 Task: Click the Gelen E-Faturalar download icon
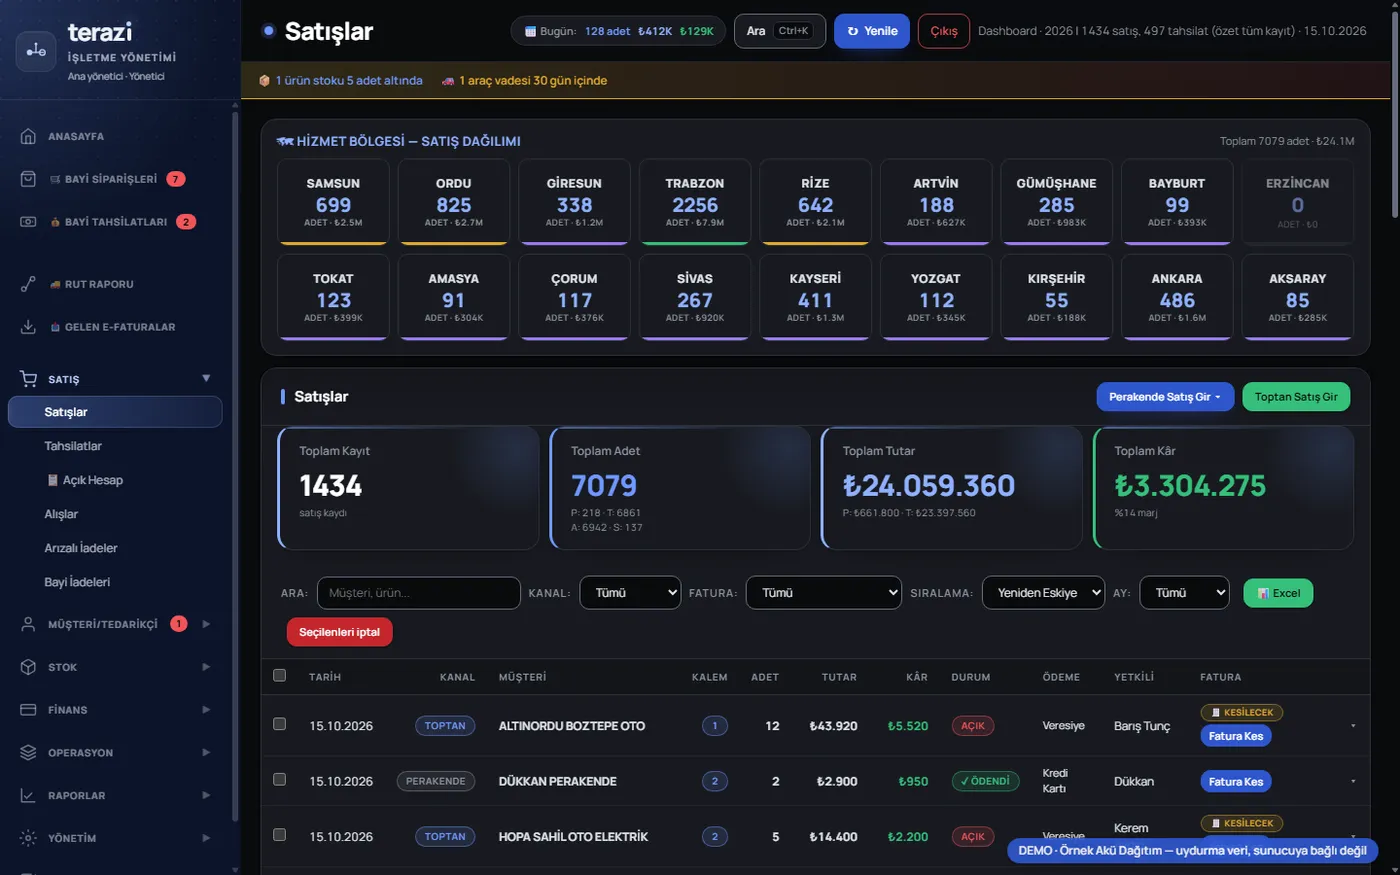click(x=28, y=327)
